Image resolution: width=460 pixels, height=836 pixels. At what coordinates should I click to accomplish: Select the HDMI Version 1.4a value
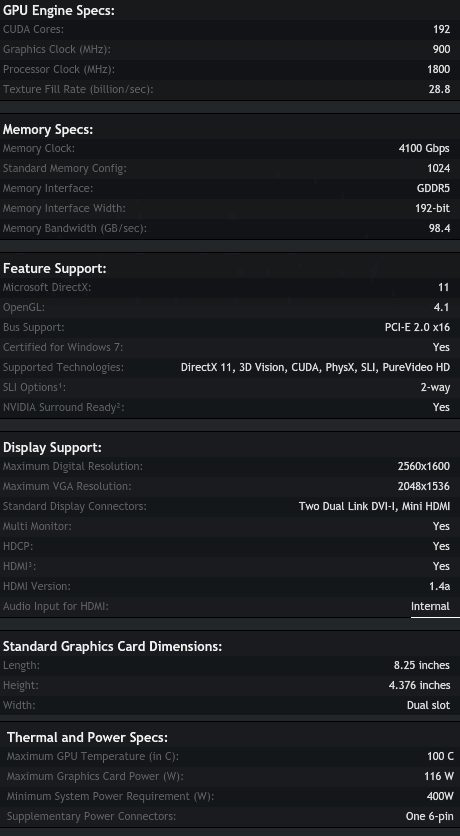[x=439, y=586]
